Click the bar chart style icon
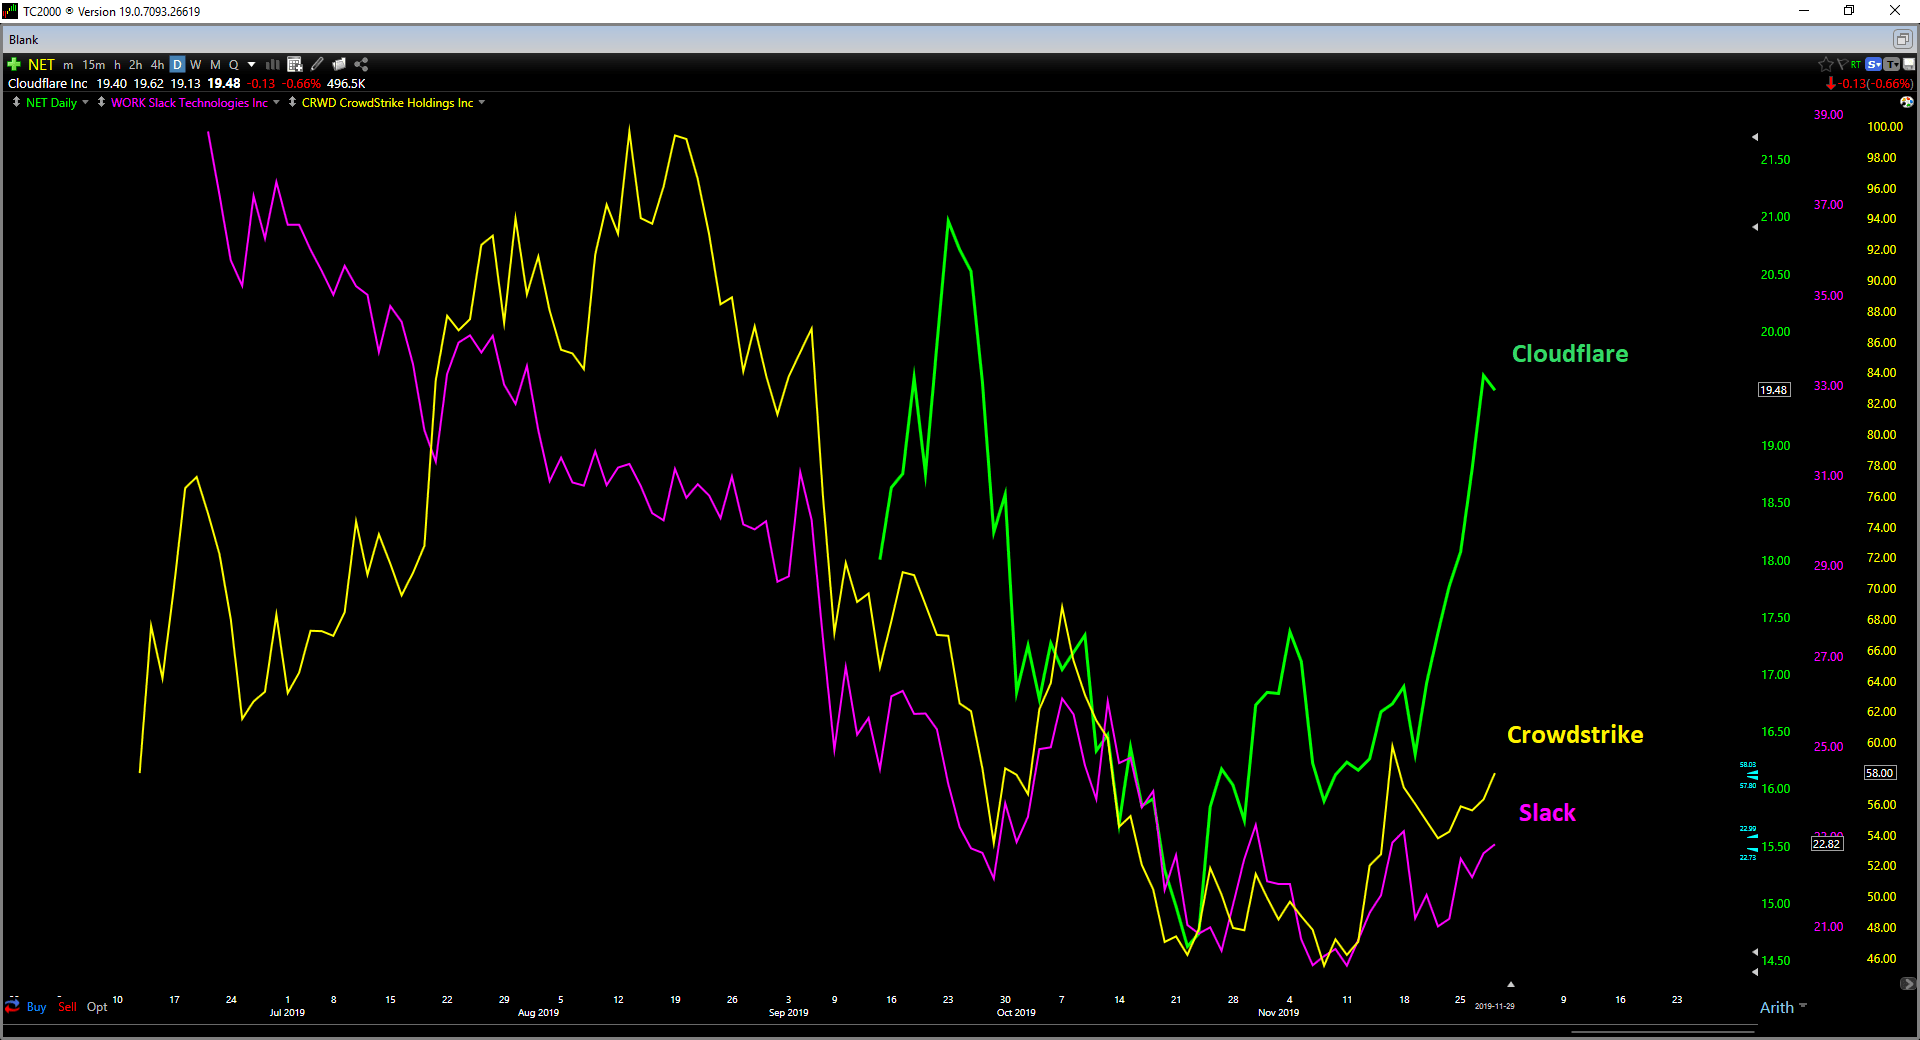This screenshot has height=1040, width=1920. (x=272, y=64)
